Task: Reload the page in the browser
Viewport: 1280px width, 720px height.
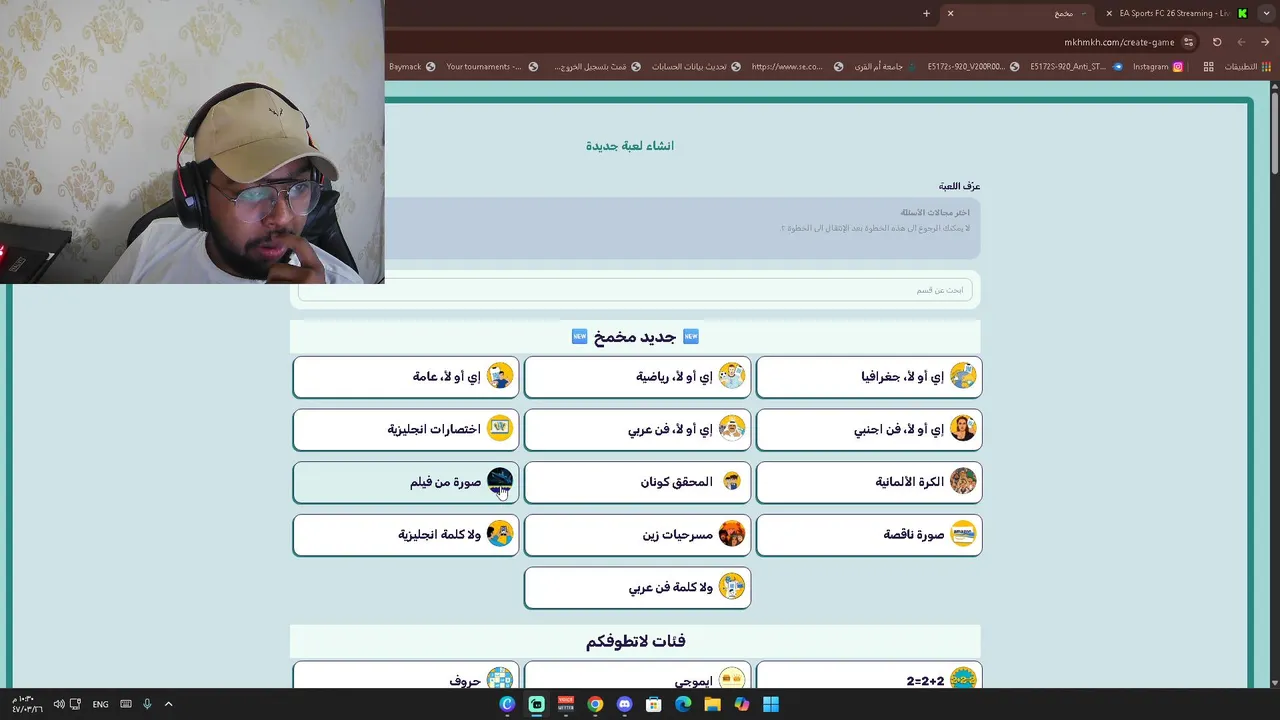Action: click(1217, 42)
